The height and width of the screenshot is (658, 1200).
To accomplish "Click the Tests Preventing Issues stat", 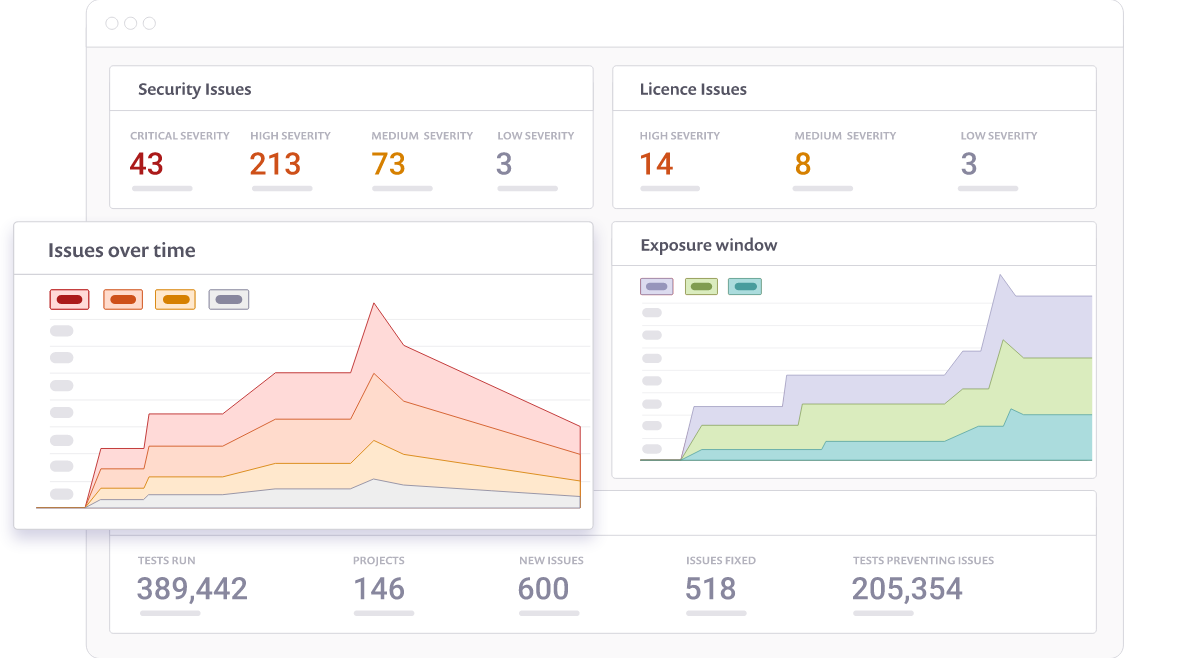I will (906, 589).
